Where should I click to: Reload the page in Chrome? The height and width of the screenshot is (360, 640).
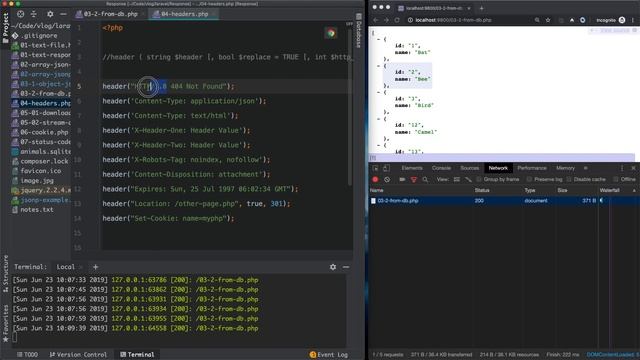397,20
